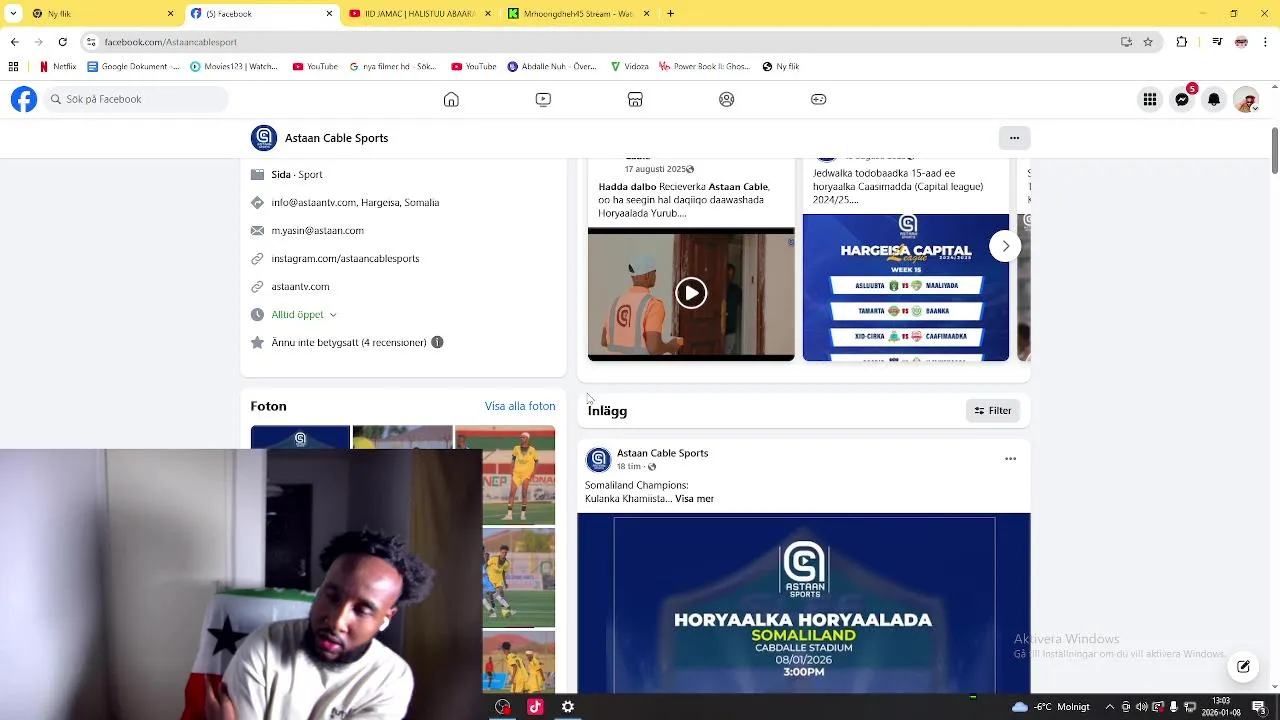The width and height of the screenshot is (1280, 720).
Task: Open the Facebook Gaming icon
Action: (818, 99)
